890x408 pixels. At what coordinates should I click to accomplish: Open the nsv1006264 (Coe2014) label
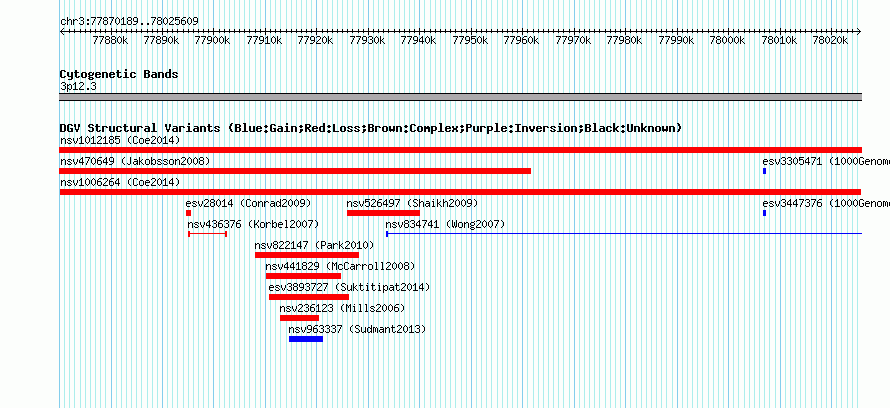pyautogui.click(x=120, y=182)
